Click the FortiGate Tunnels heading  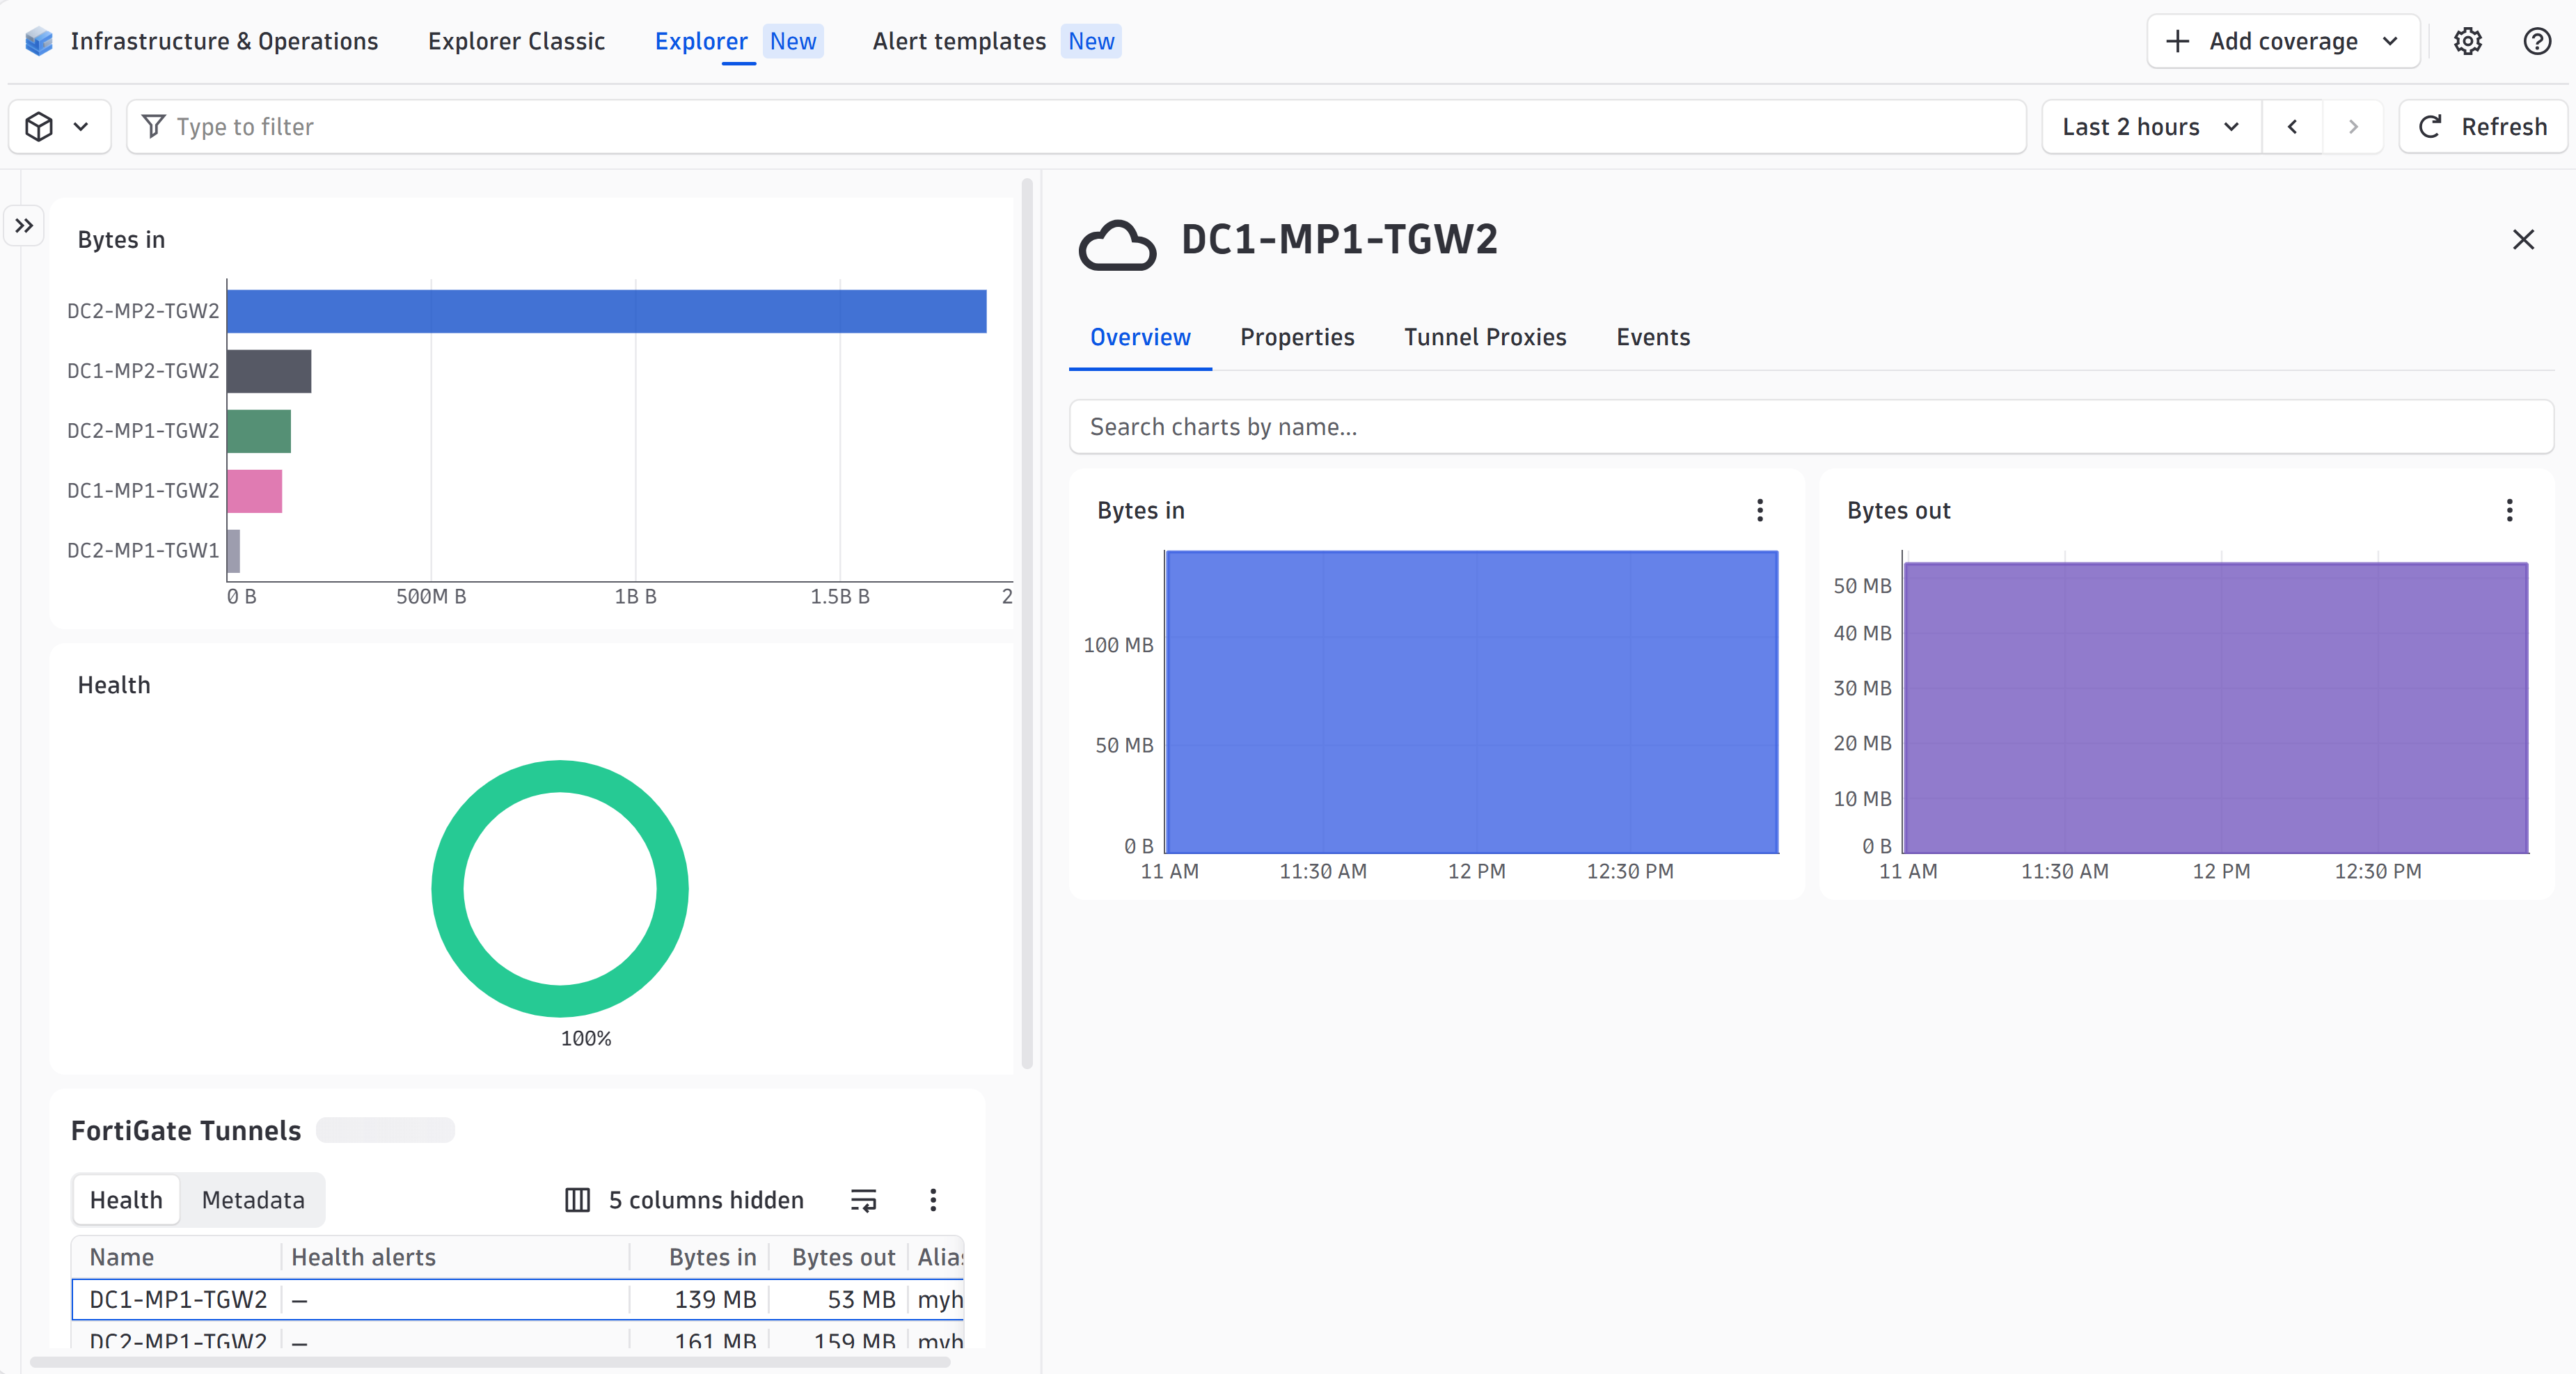pos(186,1131)
